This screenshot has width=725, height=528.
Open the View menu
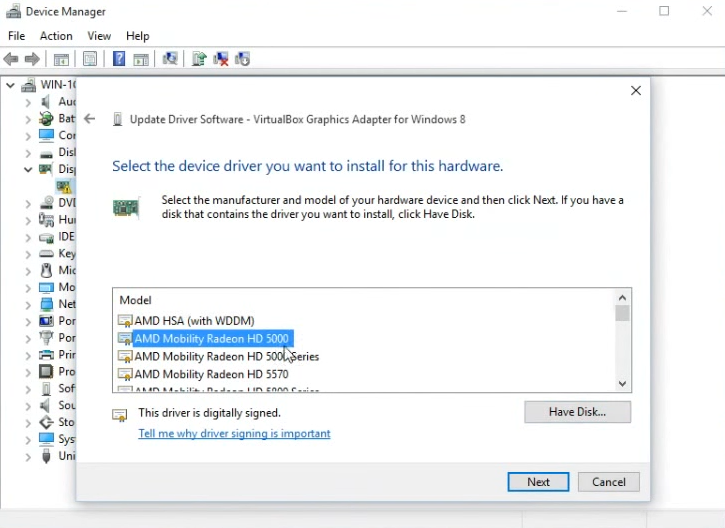point(99,36)
